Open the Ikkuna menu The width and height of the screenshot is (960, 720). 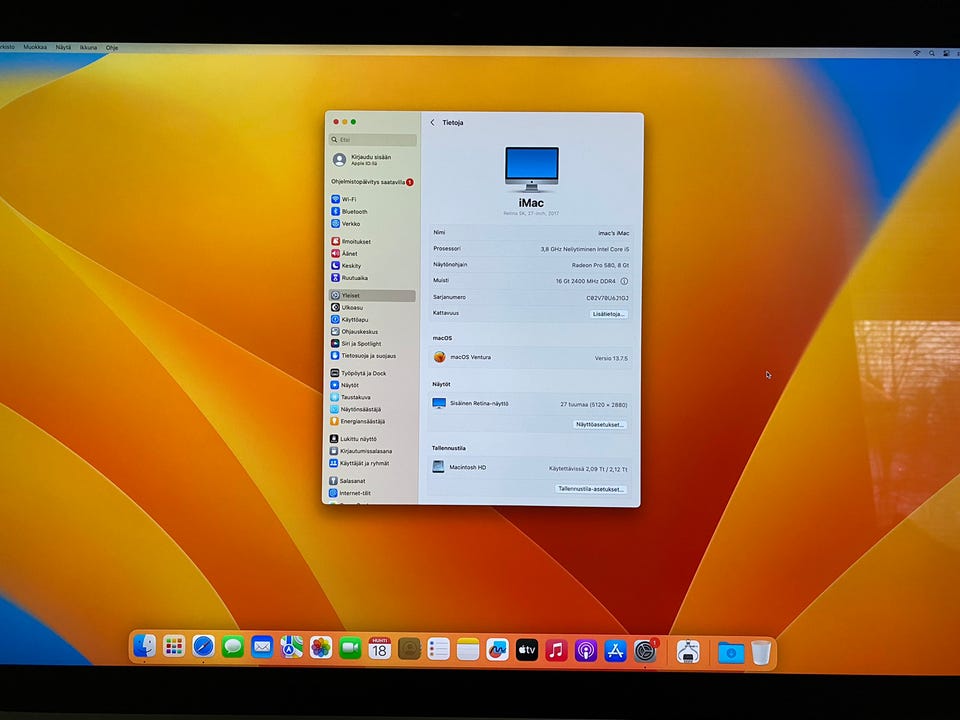[x=88, y=47]
